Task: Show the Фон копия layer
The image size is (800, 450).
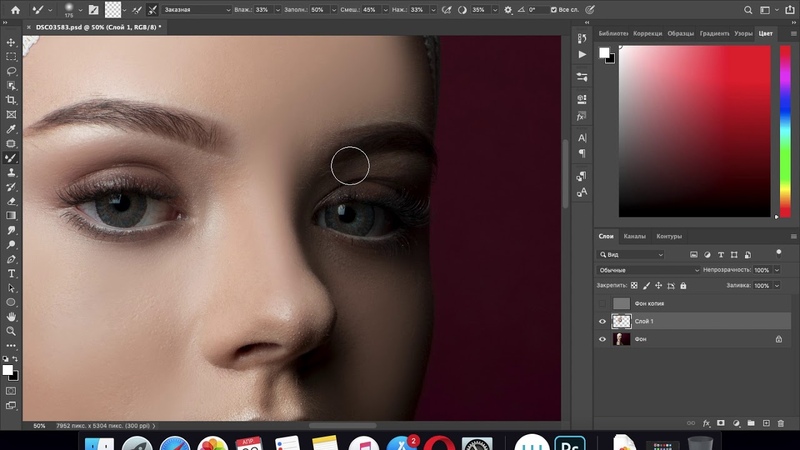Action: 602,303
